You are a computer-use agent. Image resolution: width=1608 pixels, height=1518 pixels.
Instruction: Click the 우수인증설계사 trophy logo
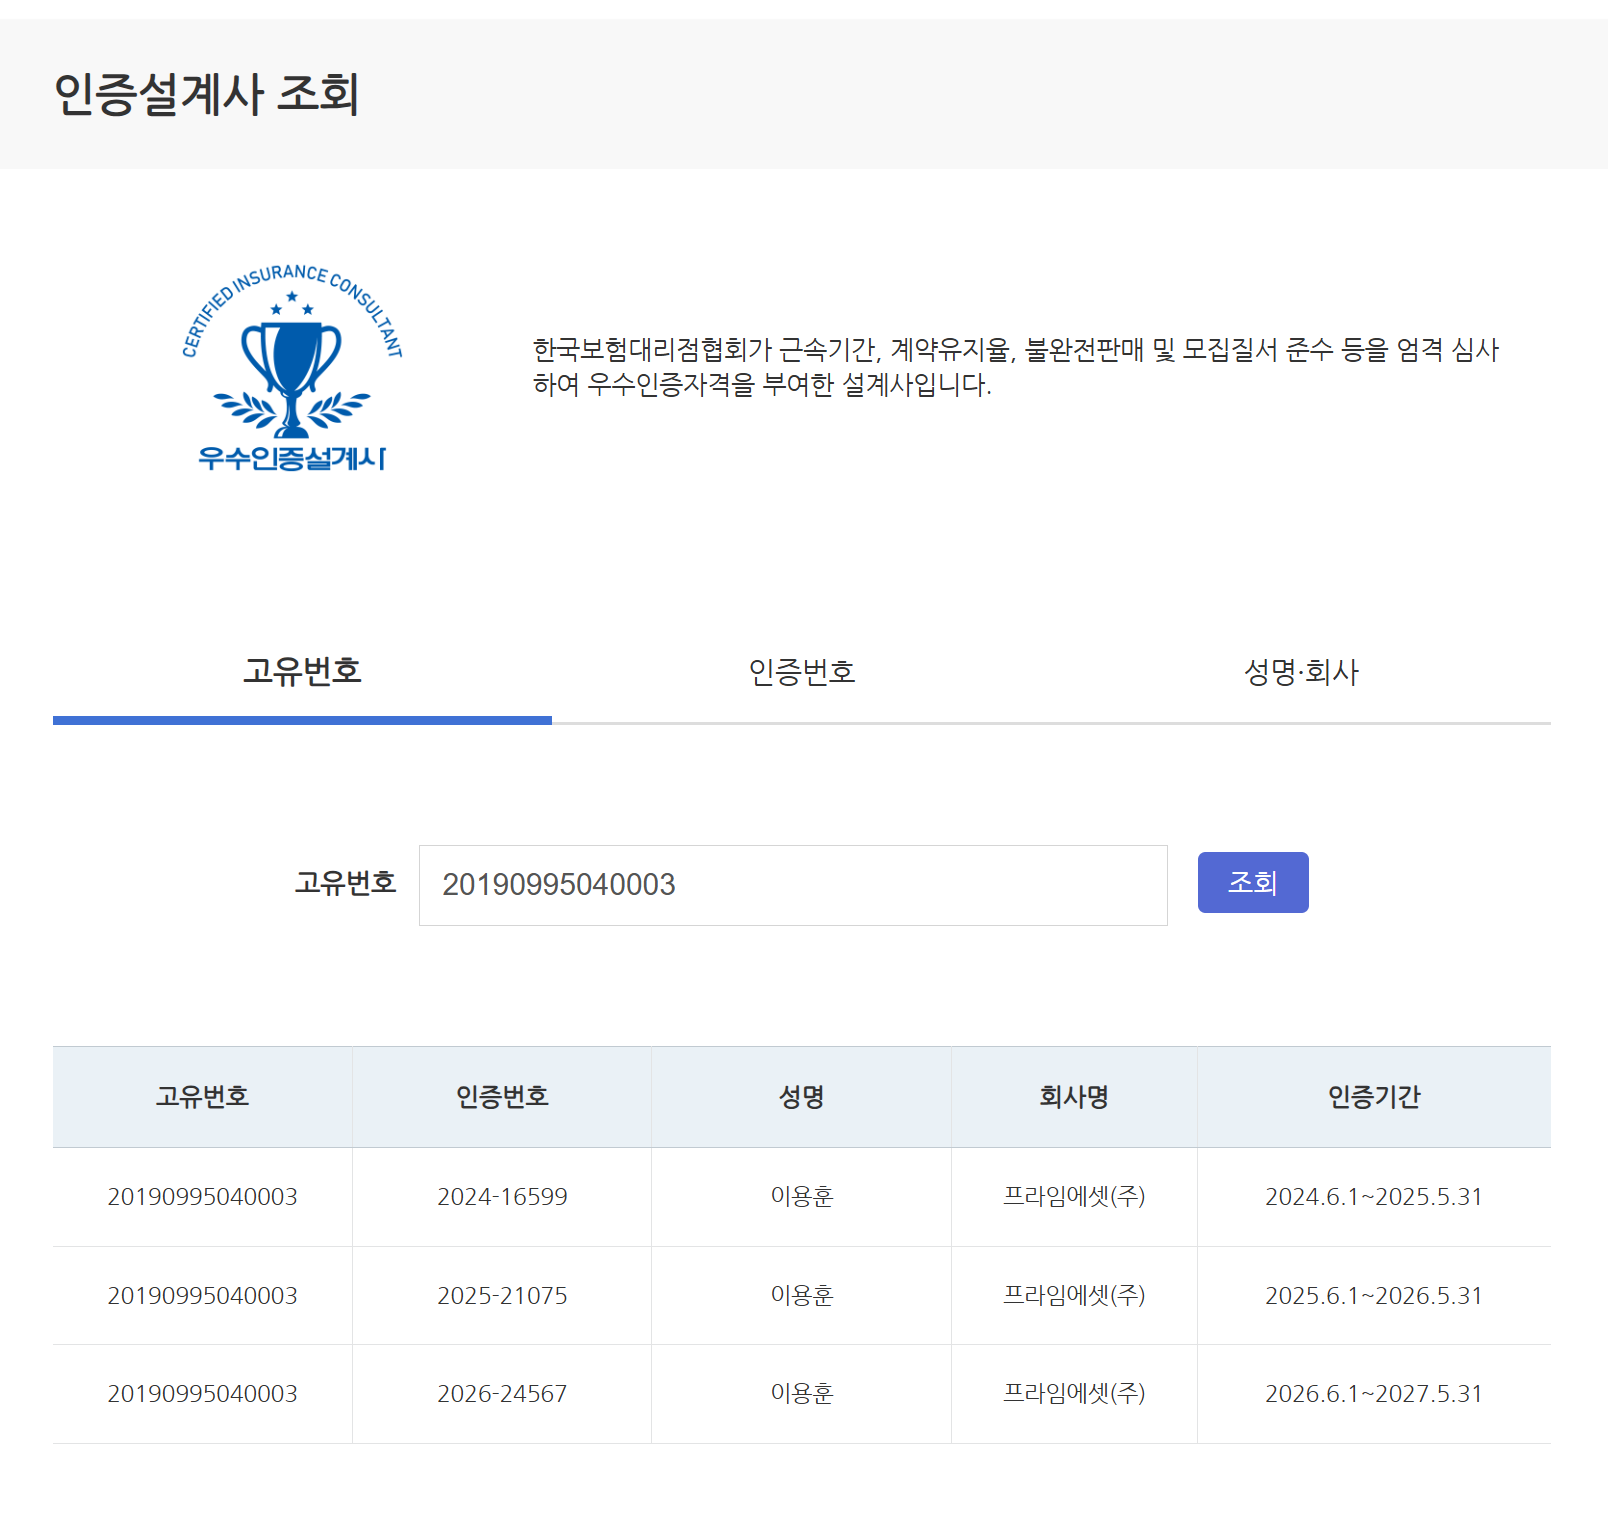click(x=292, y=367)
